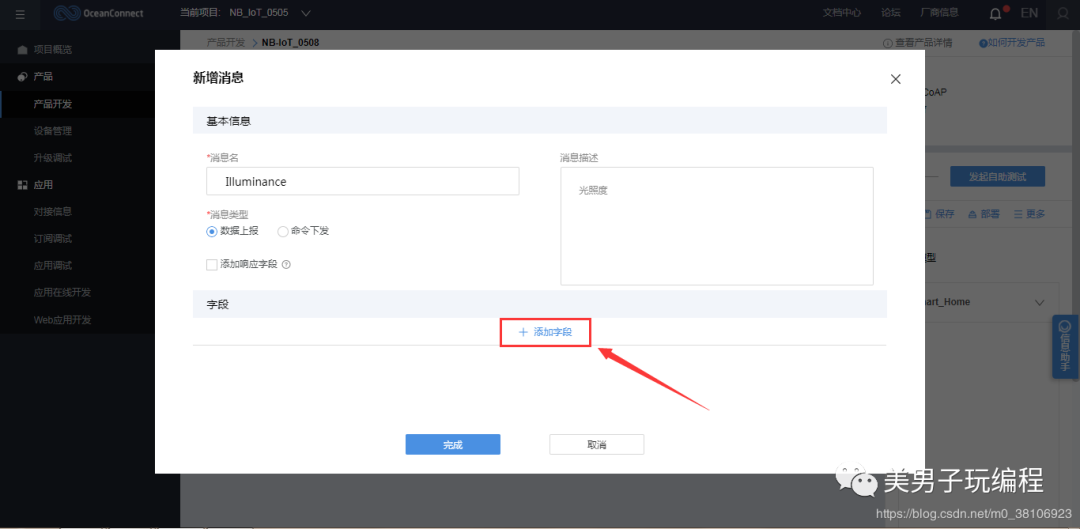Click the user profile icon

[1064, 14]
